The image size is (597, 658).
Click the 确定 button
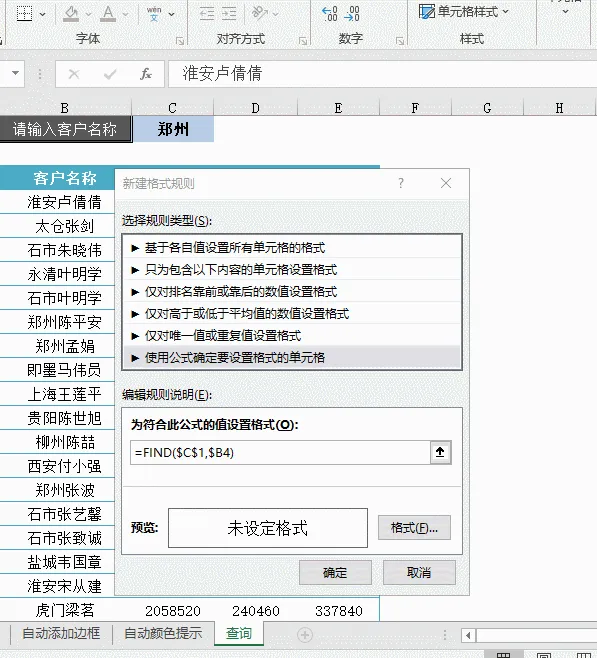(x=335, y=572)
